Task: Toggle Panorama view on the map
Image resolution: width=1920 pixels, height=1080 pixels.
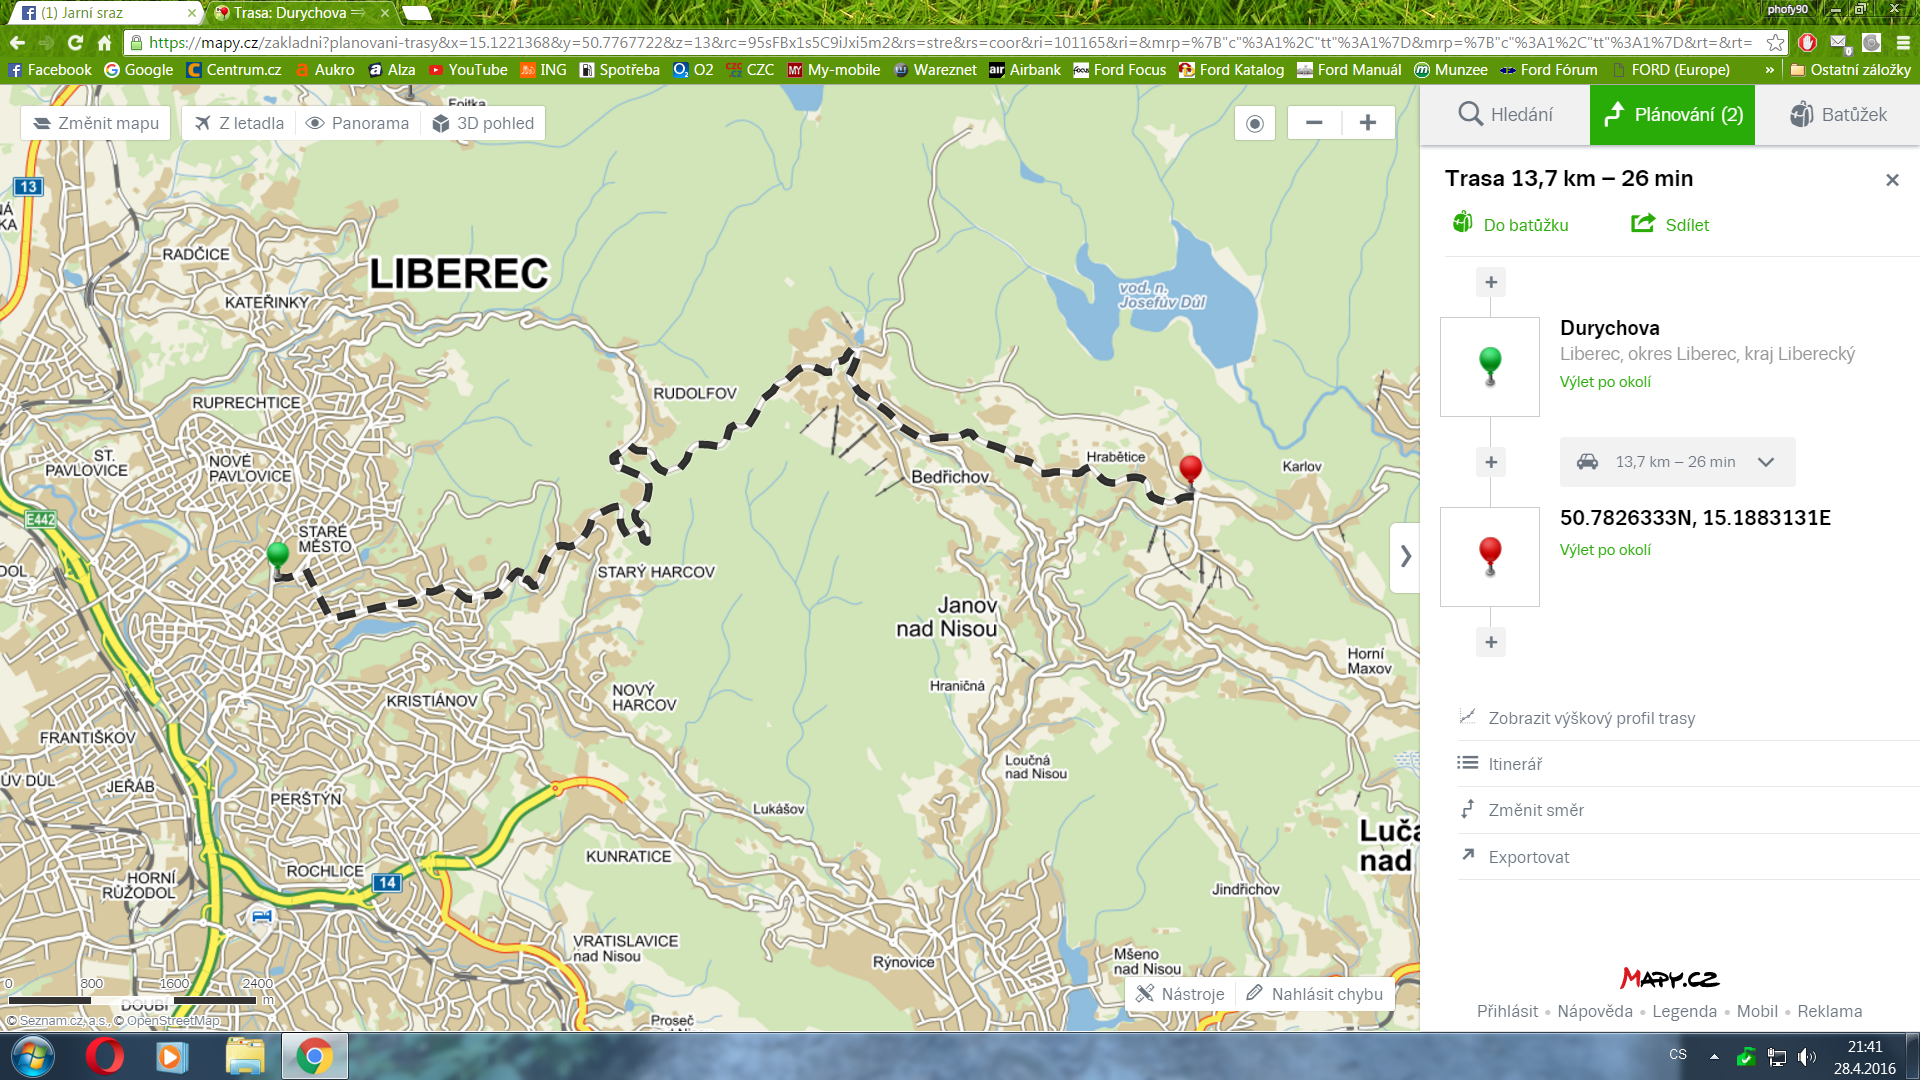Action: (358, 123)
